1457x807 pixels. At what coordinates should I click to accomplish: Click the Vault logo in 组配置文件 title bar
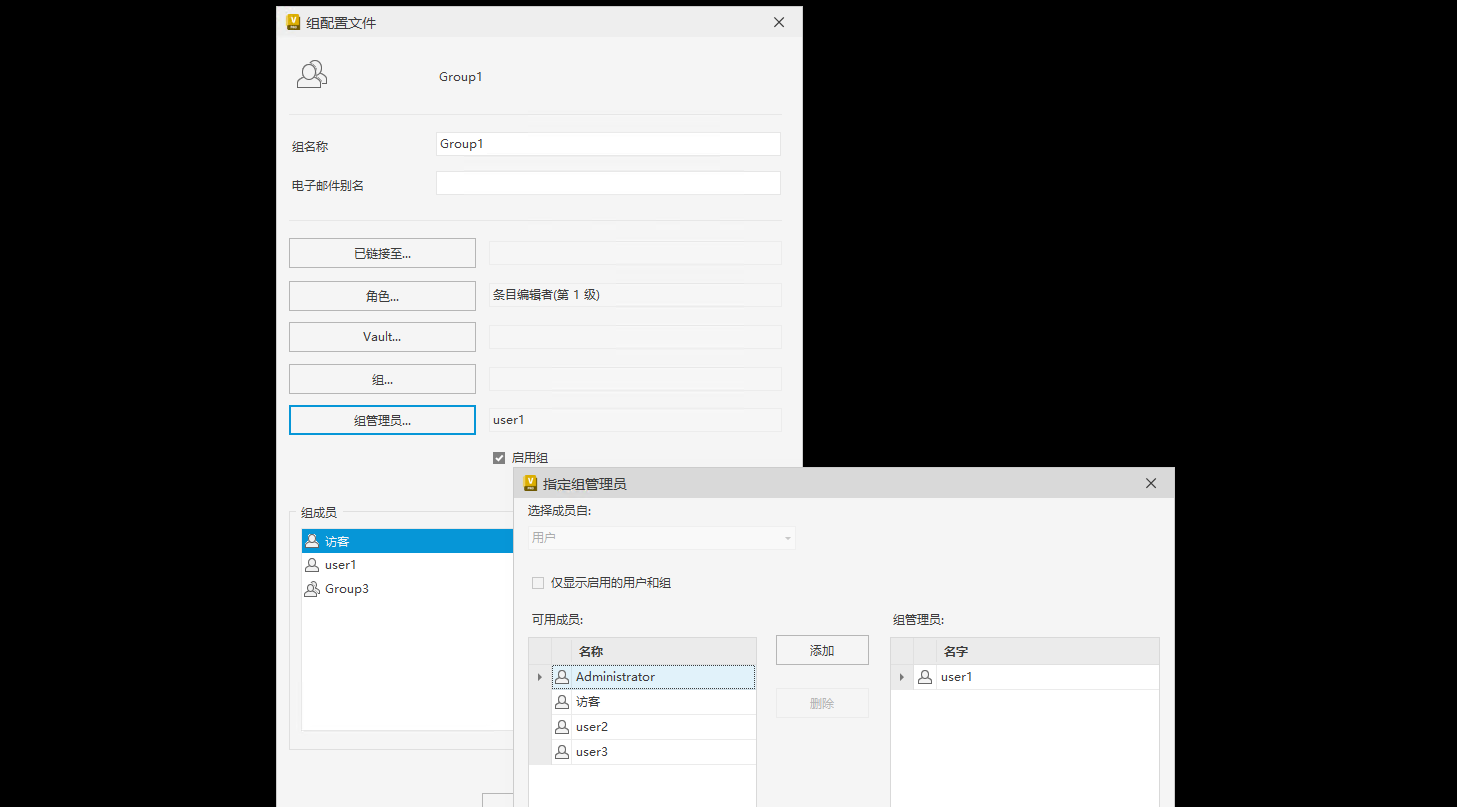pos(293,22)
